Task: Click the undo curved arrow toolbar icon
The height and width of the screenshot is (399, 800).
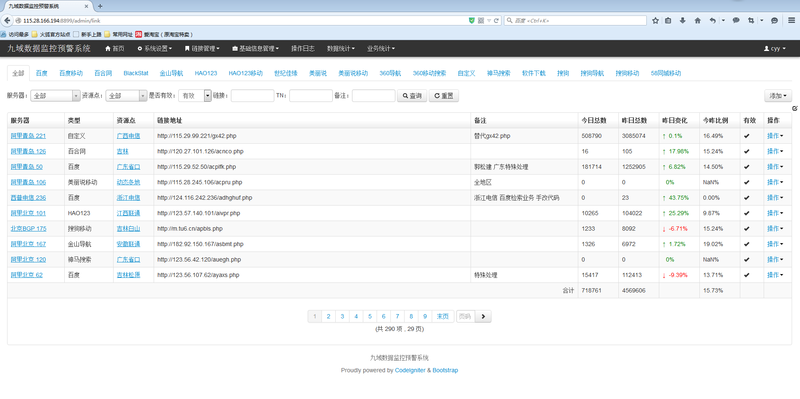Action: point(713,20)
